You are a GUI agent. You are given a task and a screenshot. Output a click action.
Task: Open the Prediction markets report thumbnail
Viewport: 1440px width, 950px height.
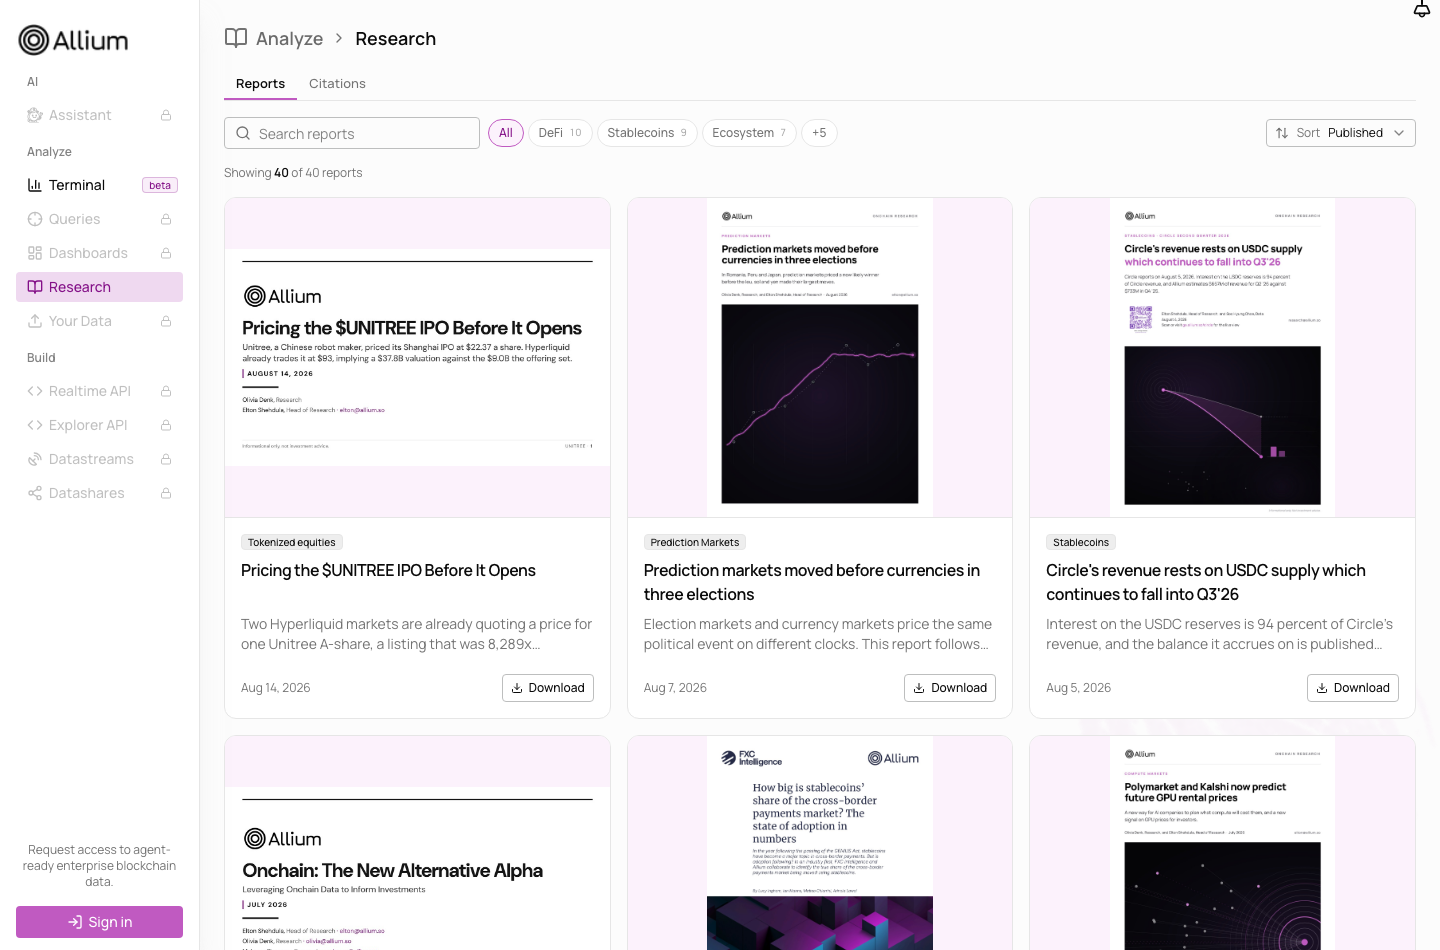(x=820, y=357)
